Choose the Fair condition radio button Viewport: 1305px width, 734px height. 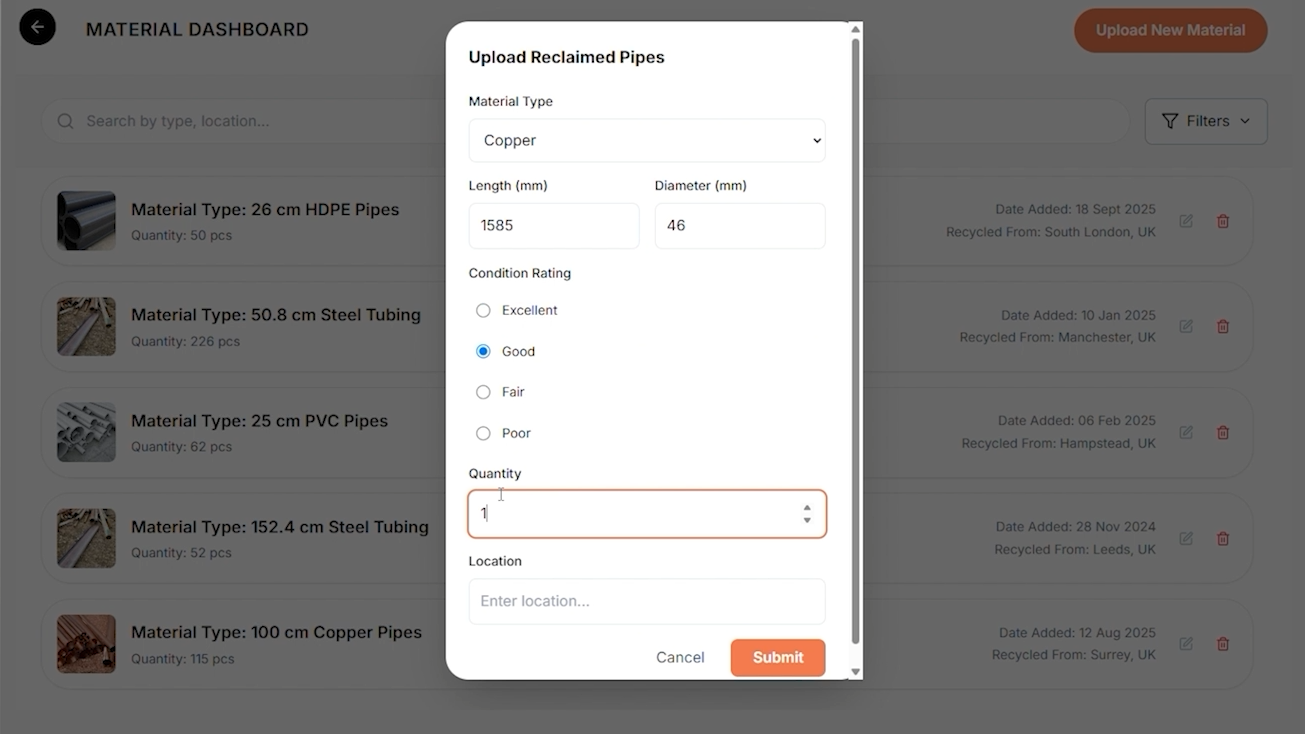pos(483,392)
